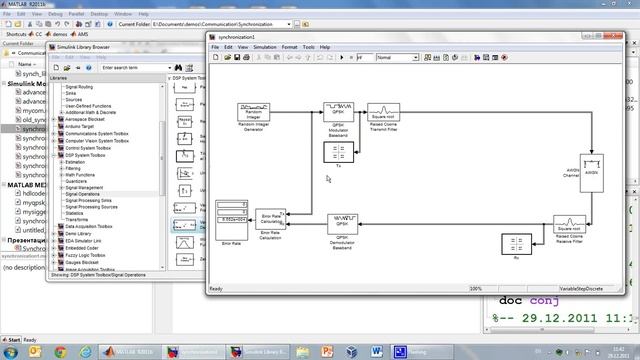Collapse DSP System Toolbox tree node

coord(53,156)
